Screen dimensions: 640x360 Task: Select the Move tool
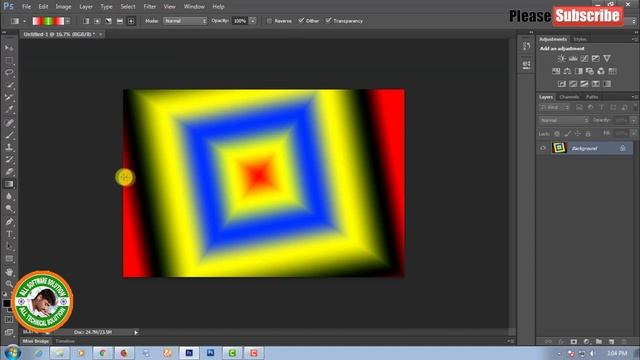point(9,48)
